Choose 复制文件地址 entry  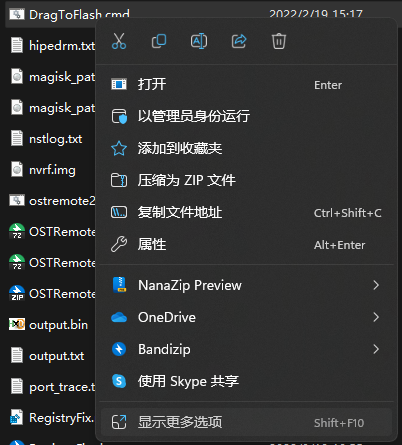(247, 212)
